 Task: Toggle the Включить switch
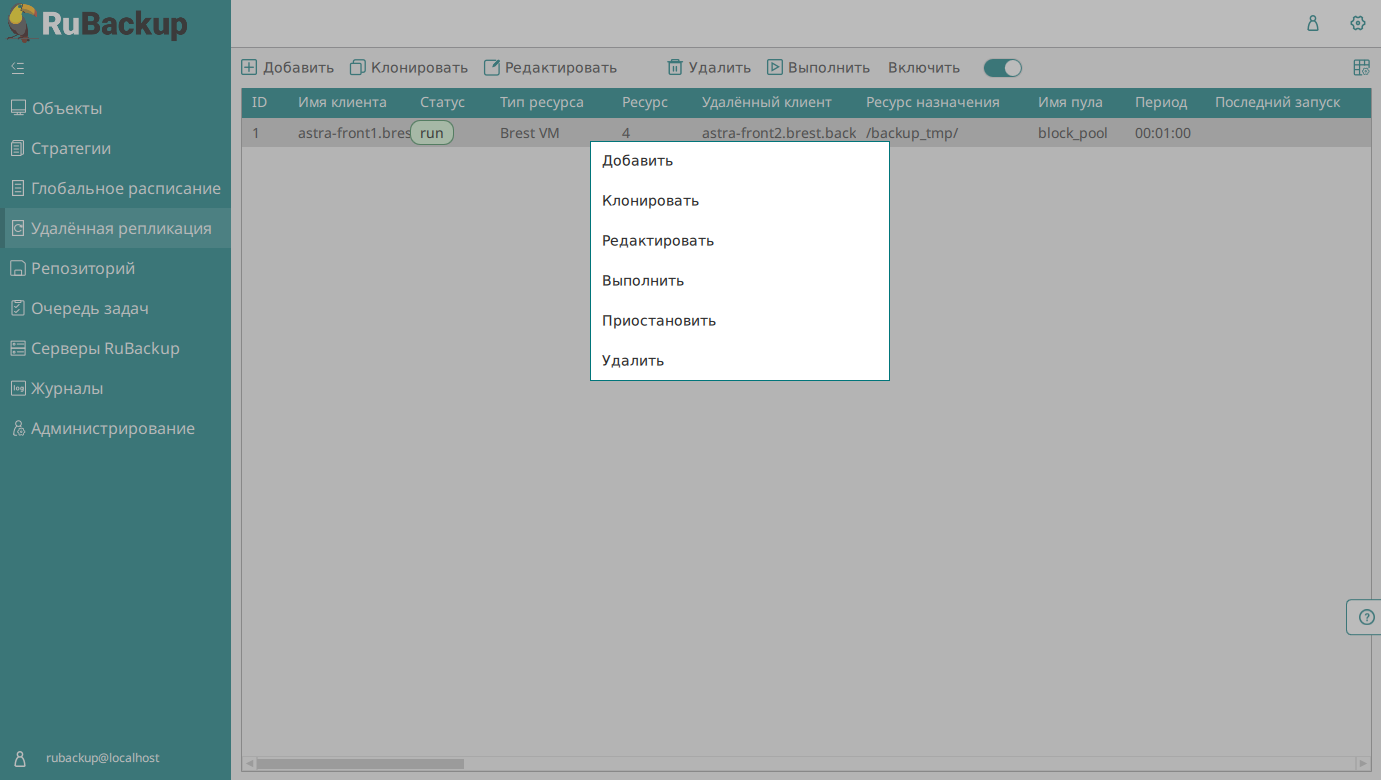point(1002,68)
